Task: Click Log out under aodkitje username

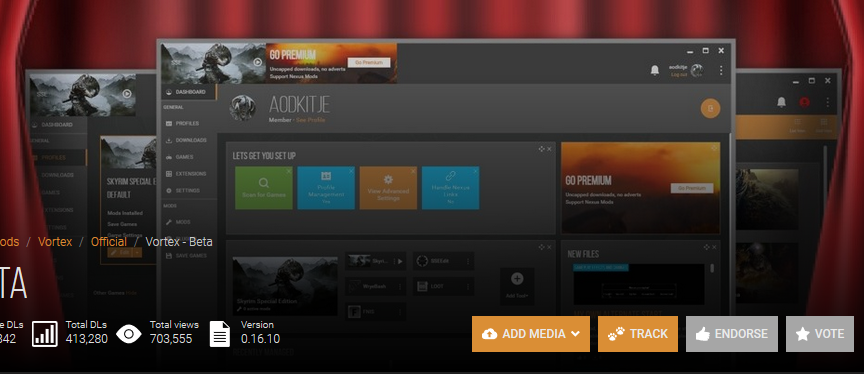Action: pos(679,74)
